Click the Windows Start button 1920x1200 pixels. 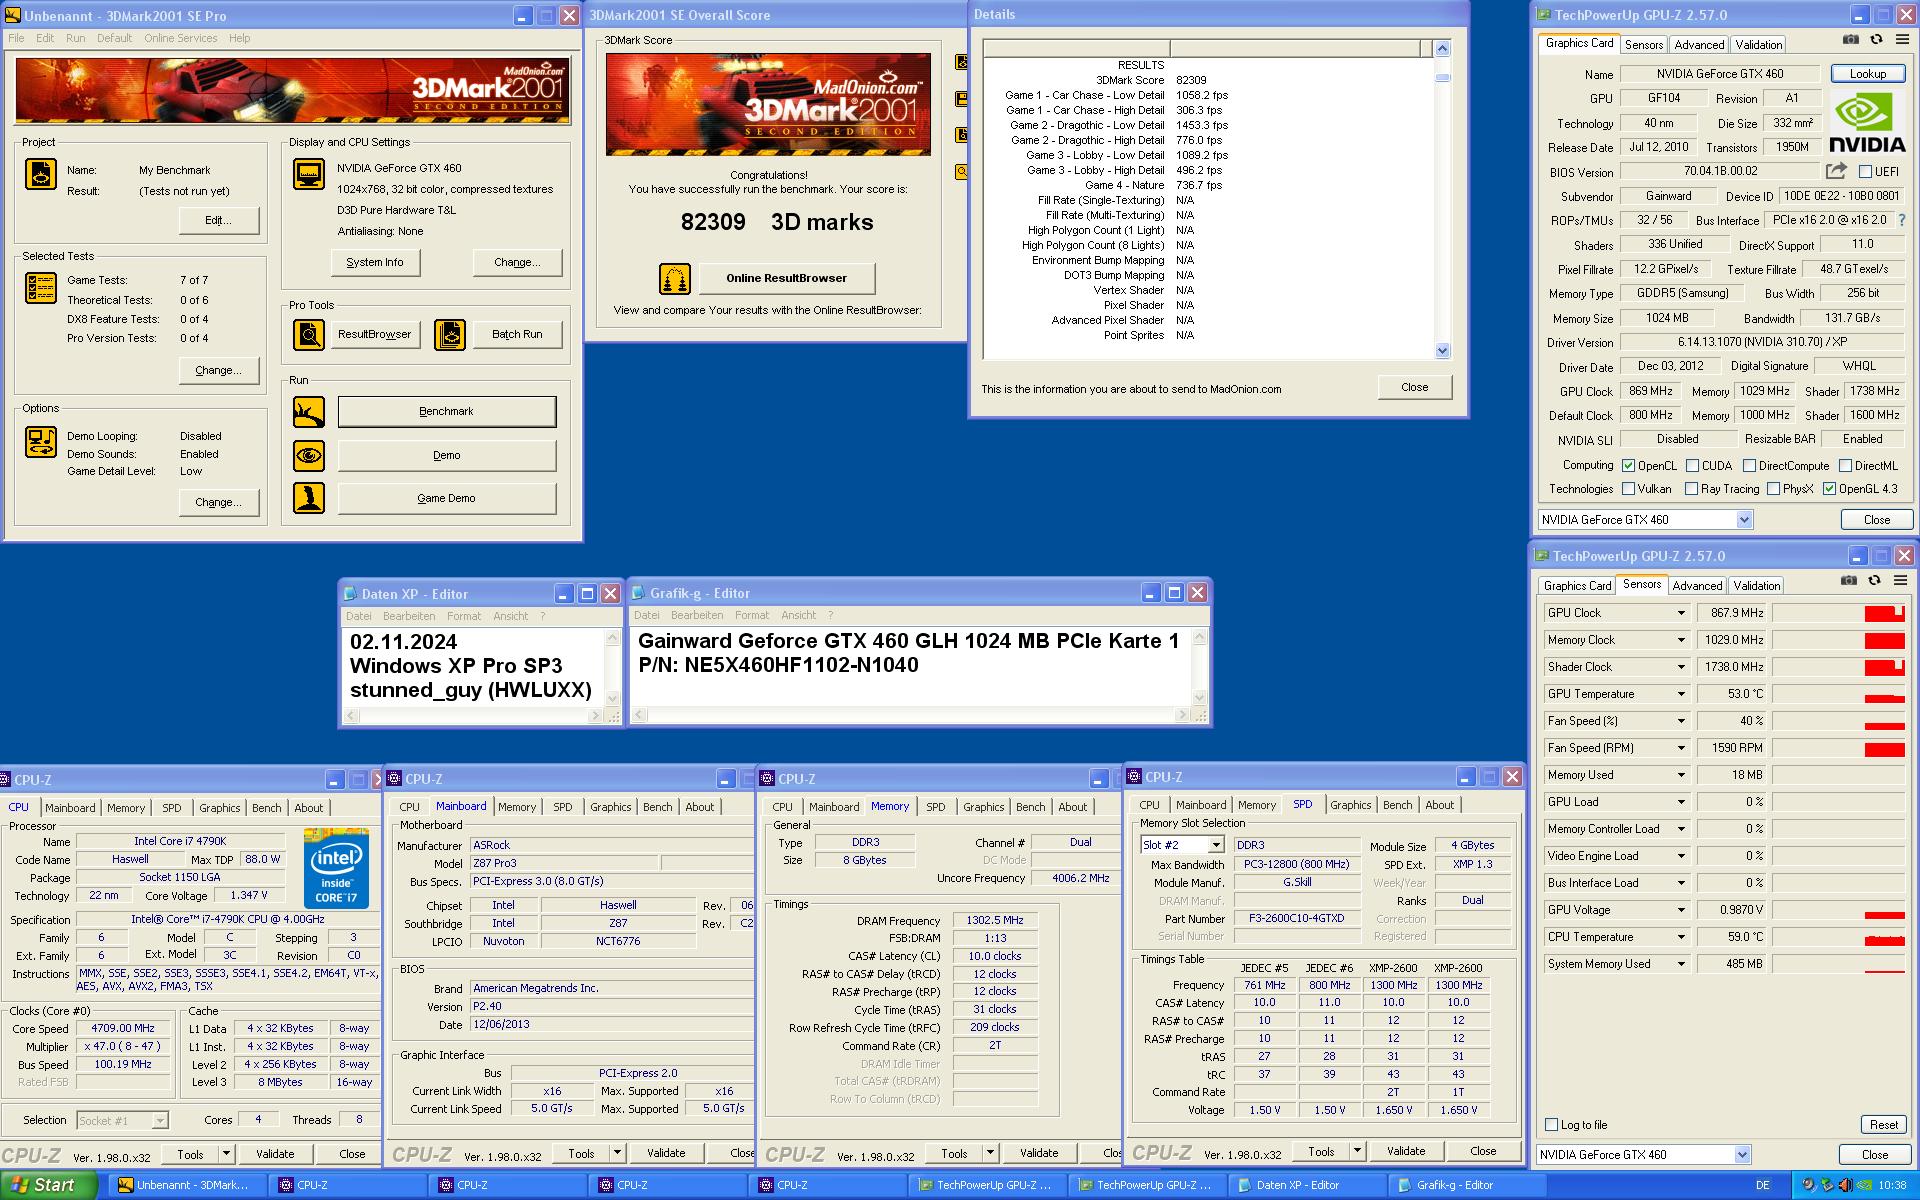(x=49, y=1185)
